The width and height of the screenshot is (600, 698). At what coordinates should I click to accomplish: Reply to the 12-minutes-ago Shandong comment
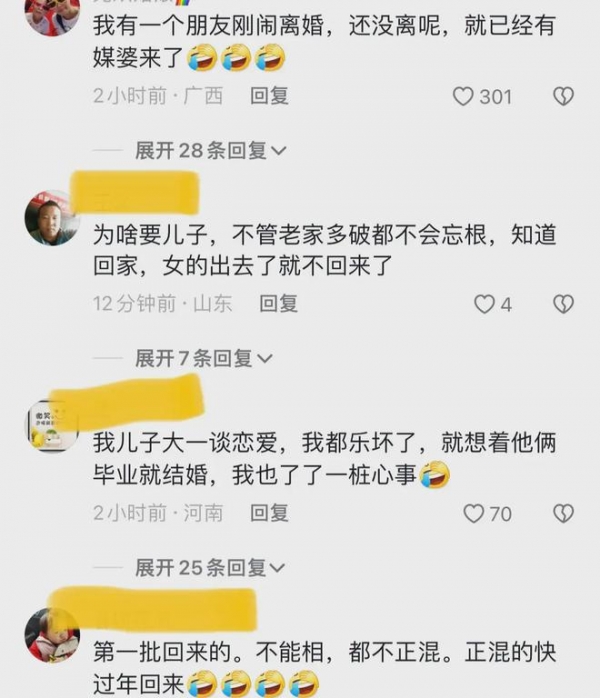279,304
